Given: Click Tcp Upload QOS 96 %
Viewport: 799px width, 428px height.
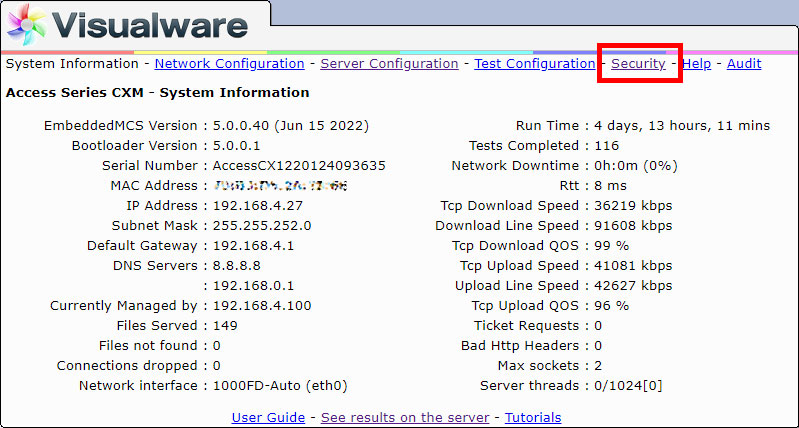Looking at the screenshot, I should [x=611, y=306].
